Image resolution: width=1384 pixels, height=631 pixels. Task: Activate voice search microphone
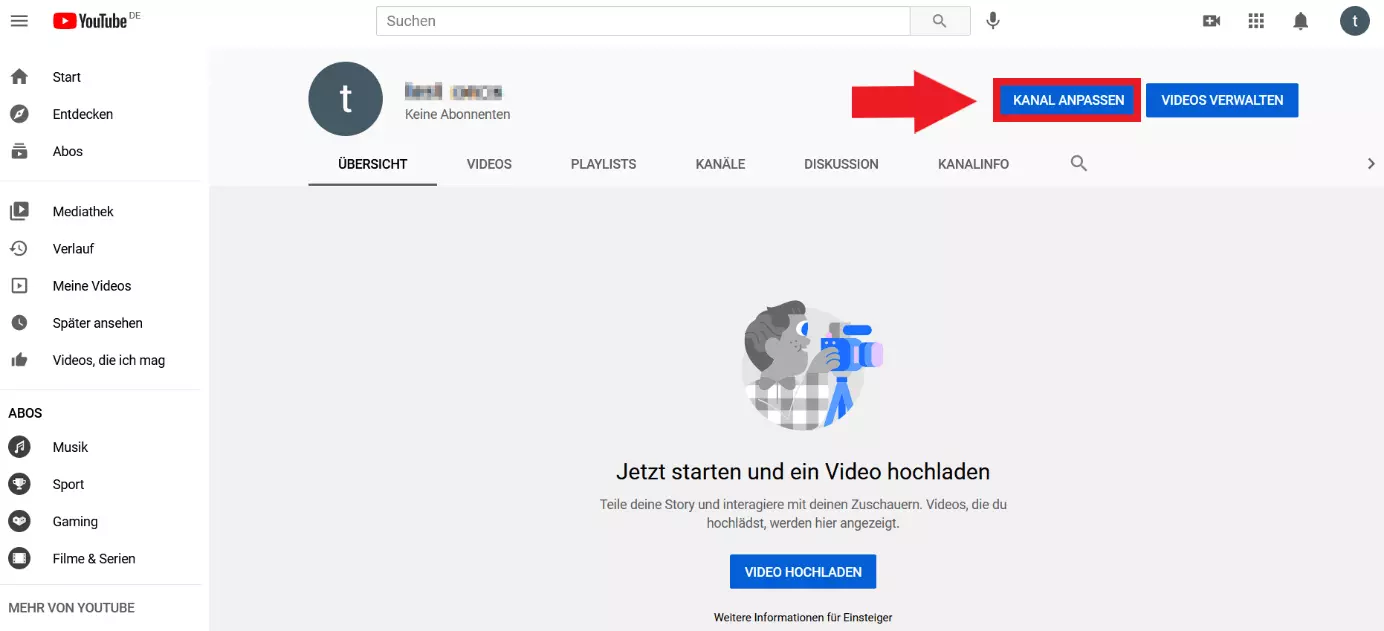coord(992,21)
